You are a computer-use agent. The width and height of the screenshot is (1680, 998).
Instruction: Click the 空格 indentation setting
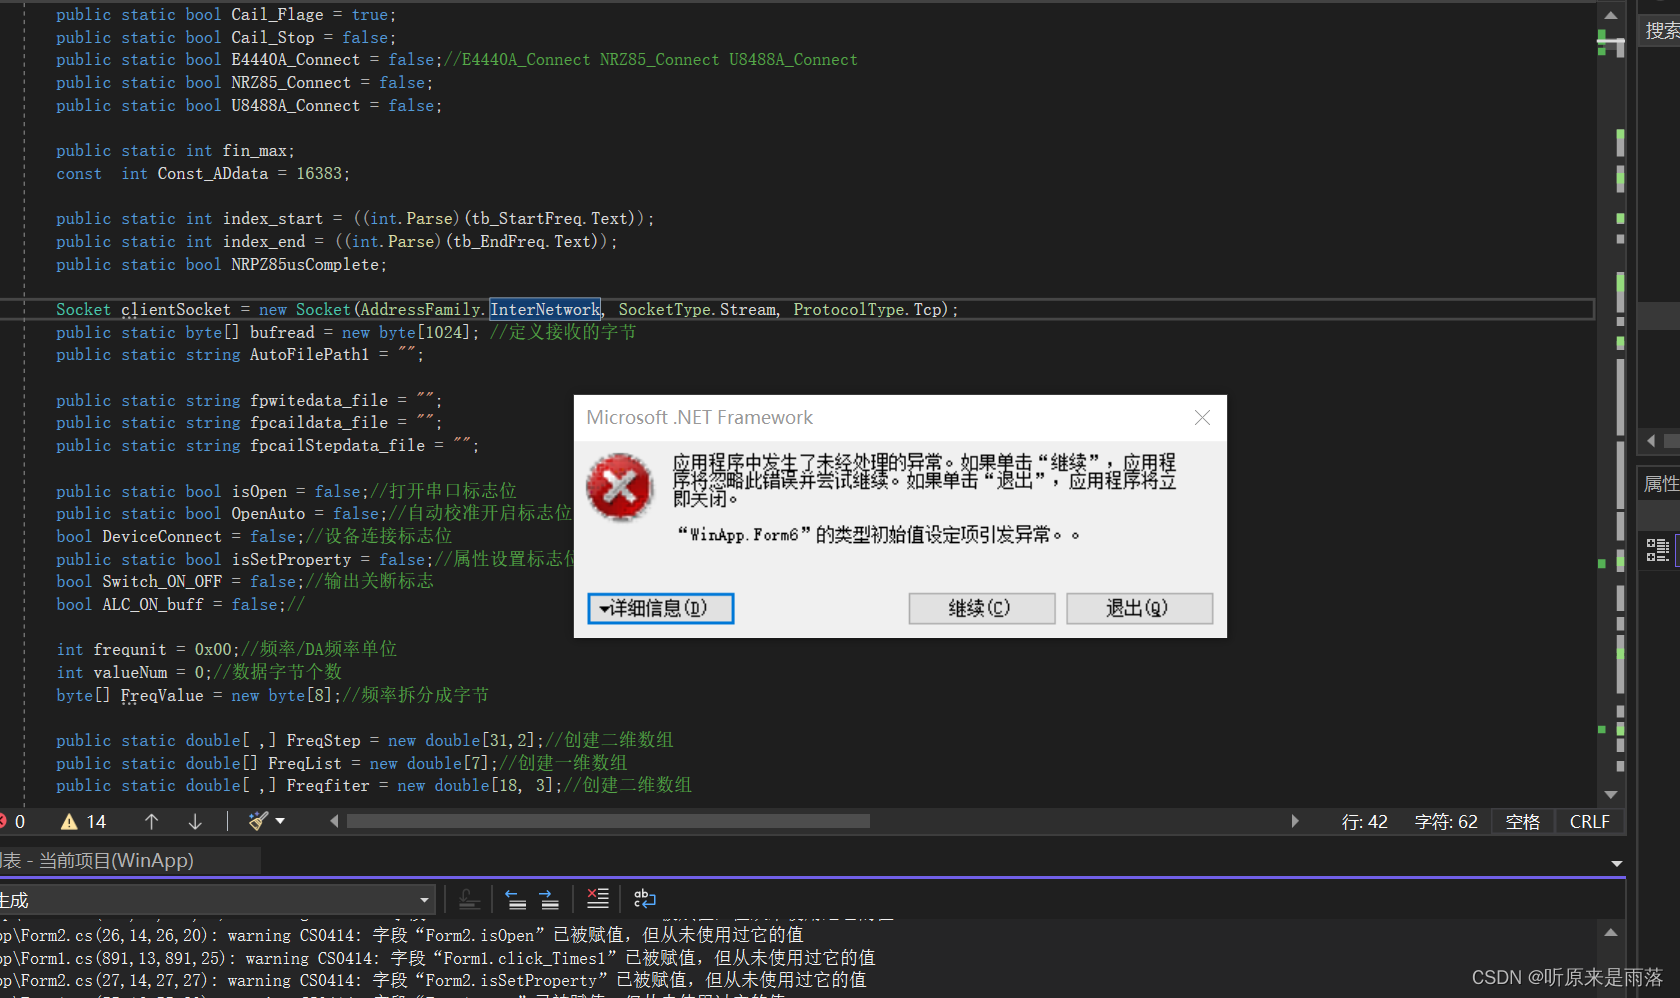1523,822
